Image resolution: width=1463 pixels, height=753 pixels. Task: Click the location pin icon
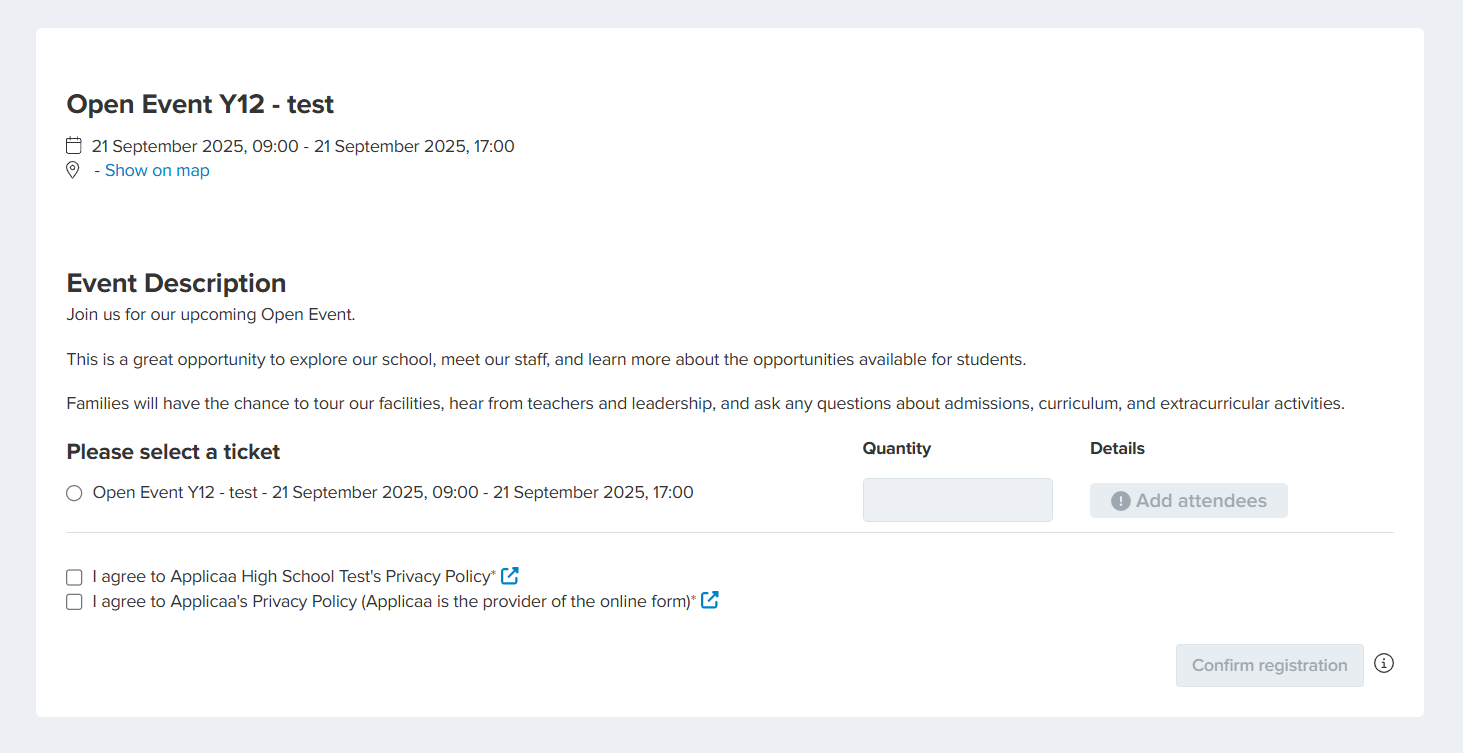pos(73,170)
